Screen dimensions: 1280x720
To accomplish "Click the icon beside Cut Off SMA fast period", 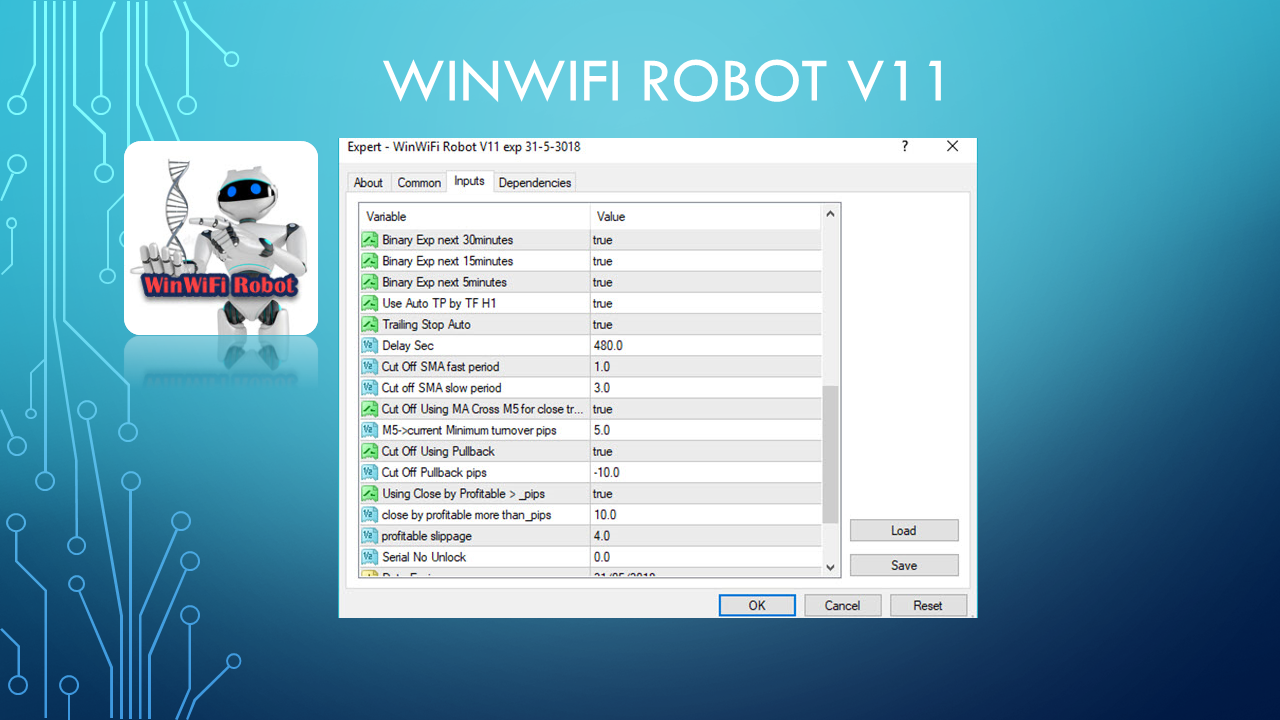I will pos(369,366).
